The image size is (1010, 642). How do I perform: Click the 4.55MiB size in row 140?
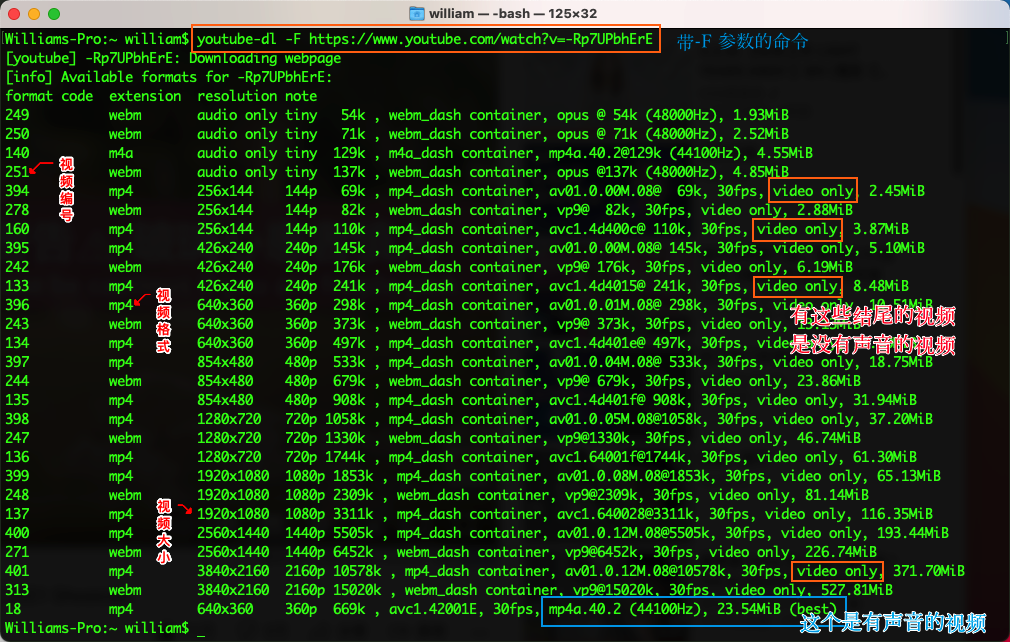[x=785, y=153]
